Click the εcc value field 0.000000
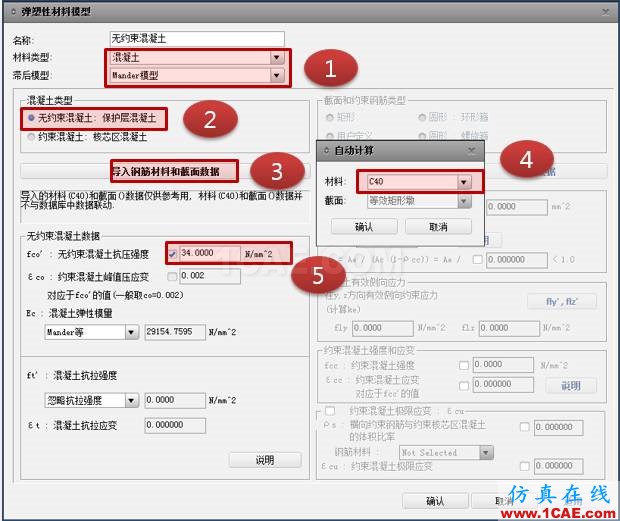The image size is (620, 521). click(503, 385)
